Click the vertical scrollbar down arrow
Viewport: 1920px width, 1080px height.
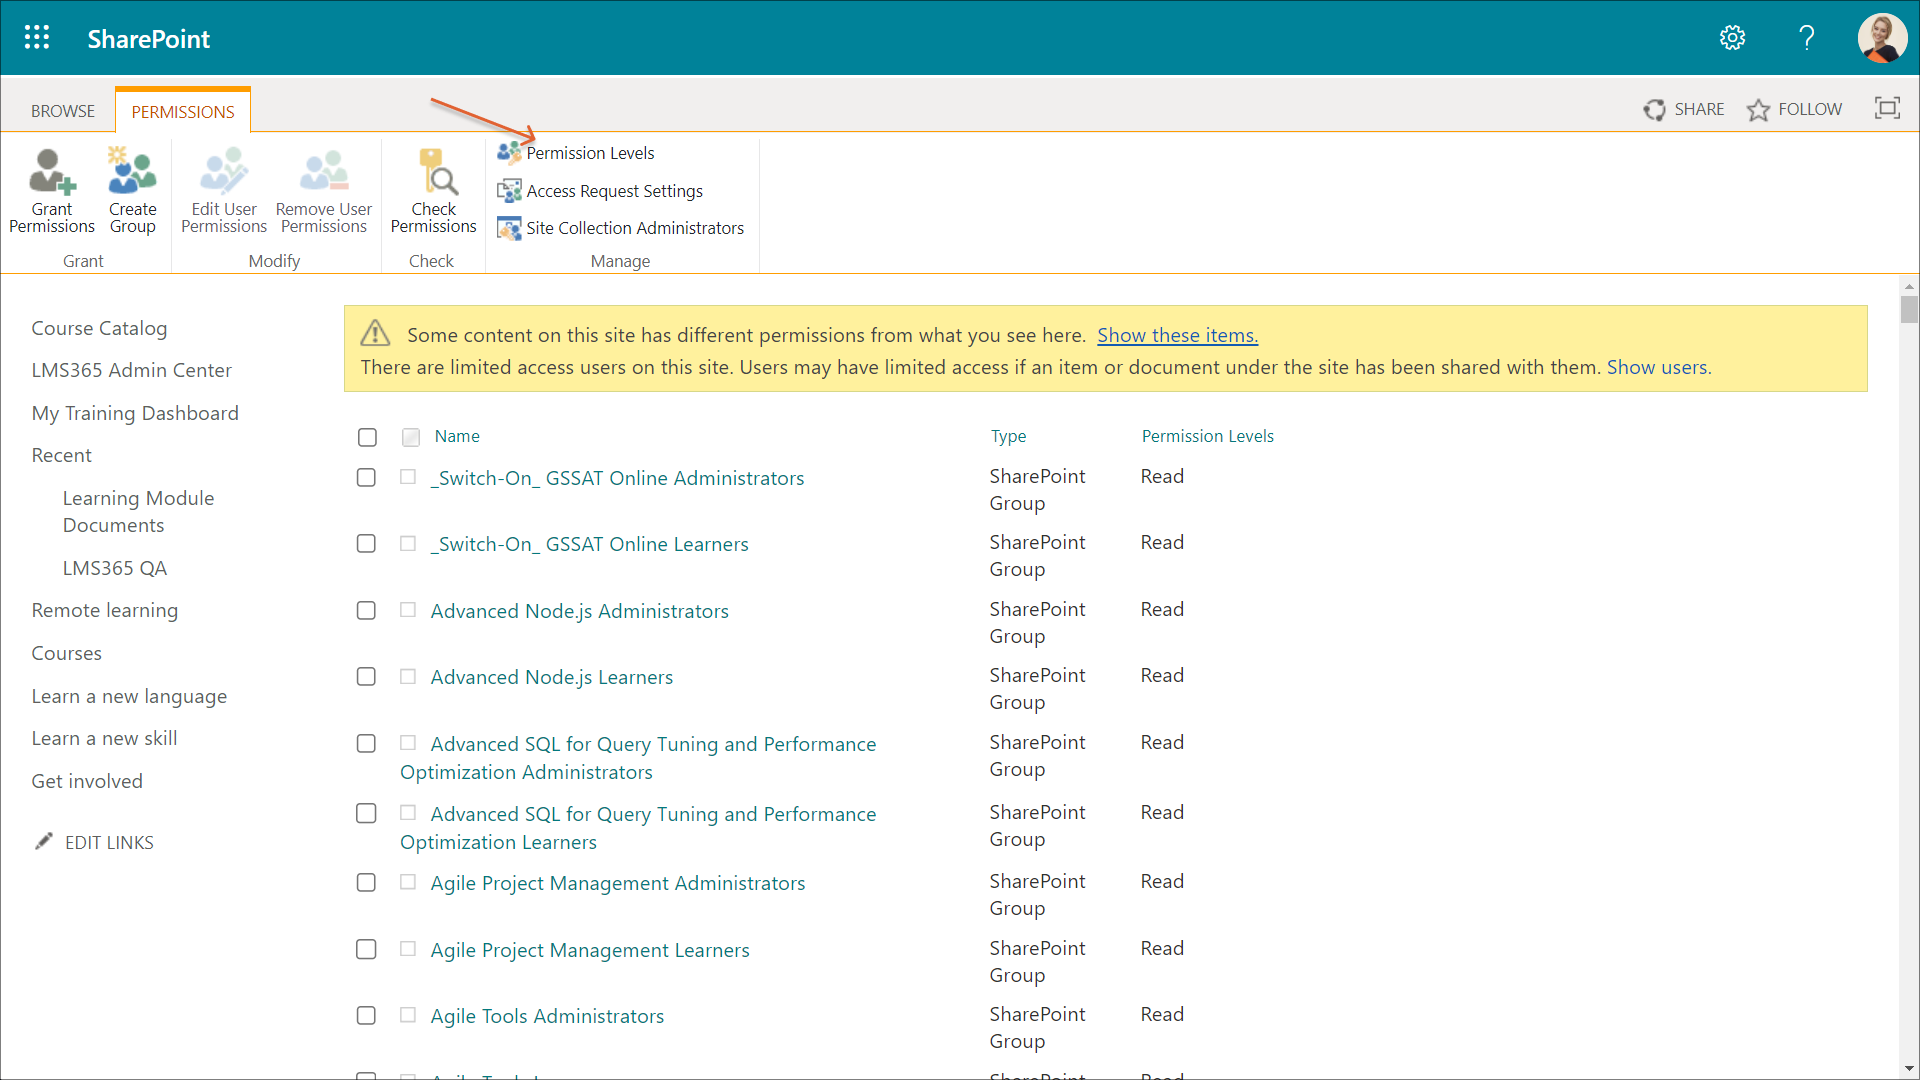(1909, 1068)
